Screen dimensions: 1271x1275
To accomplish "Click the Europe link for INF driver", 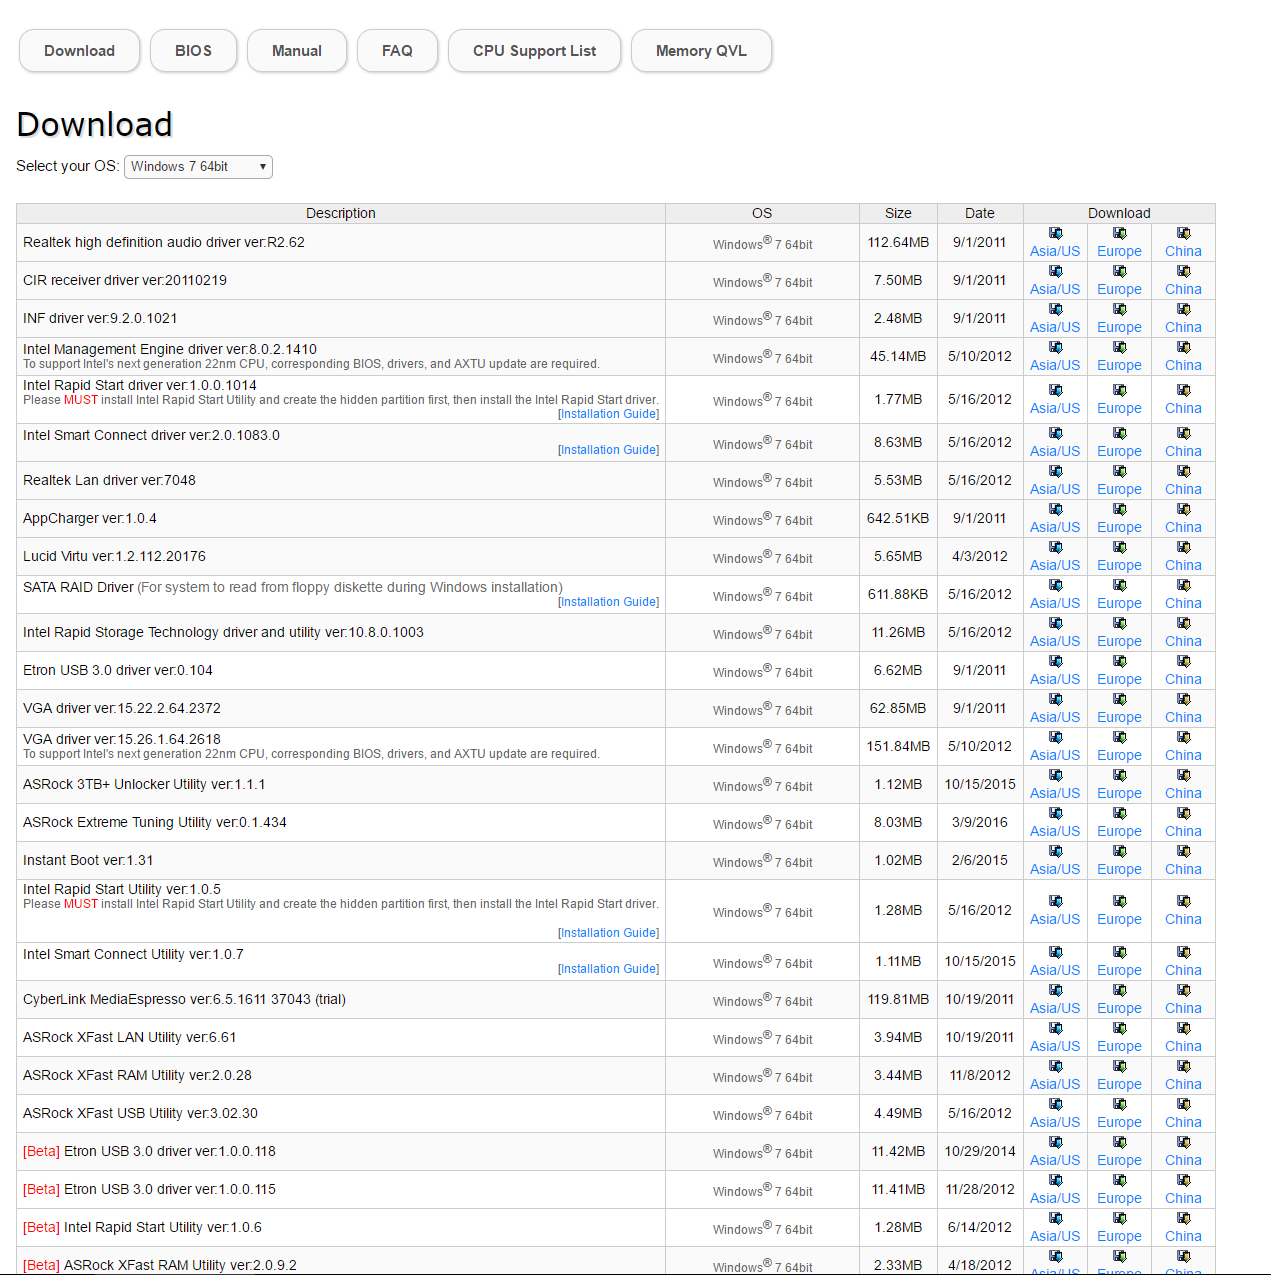I will click(1119, 327).
